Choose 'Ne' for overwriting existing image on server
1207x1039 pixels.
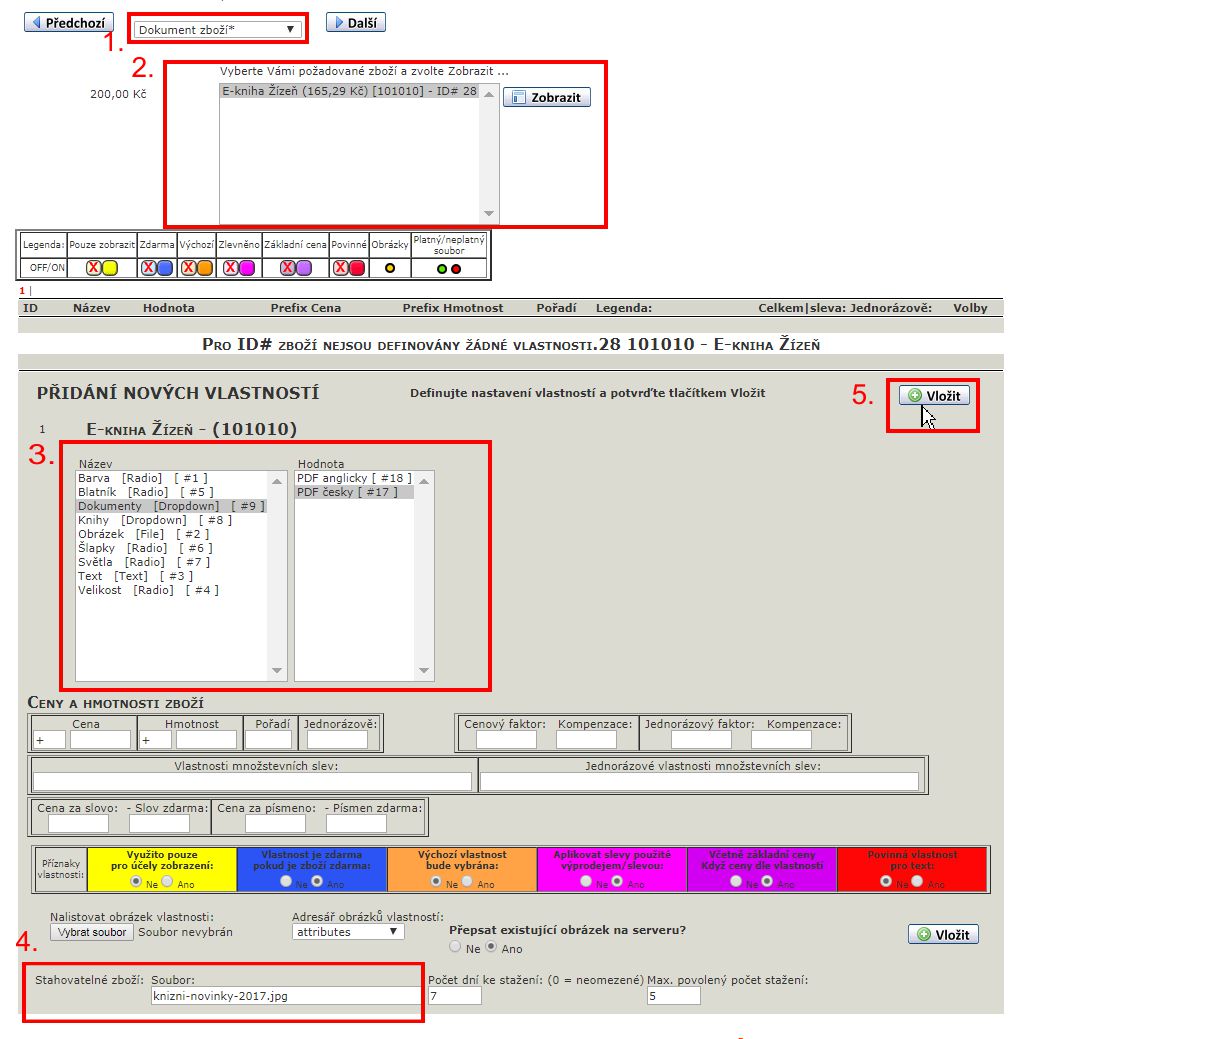456,947
